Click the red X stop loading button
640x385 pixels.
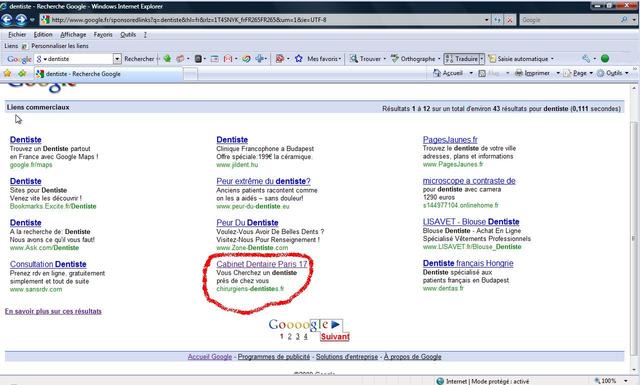point(510,20)
